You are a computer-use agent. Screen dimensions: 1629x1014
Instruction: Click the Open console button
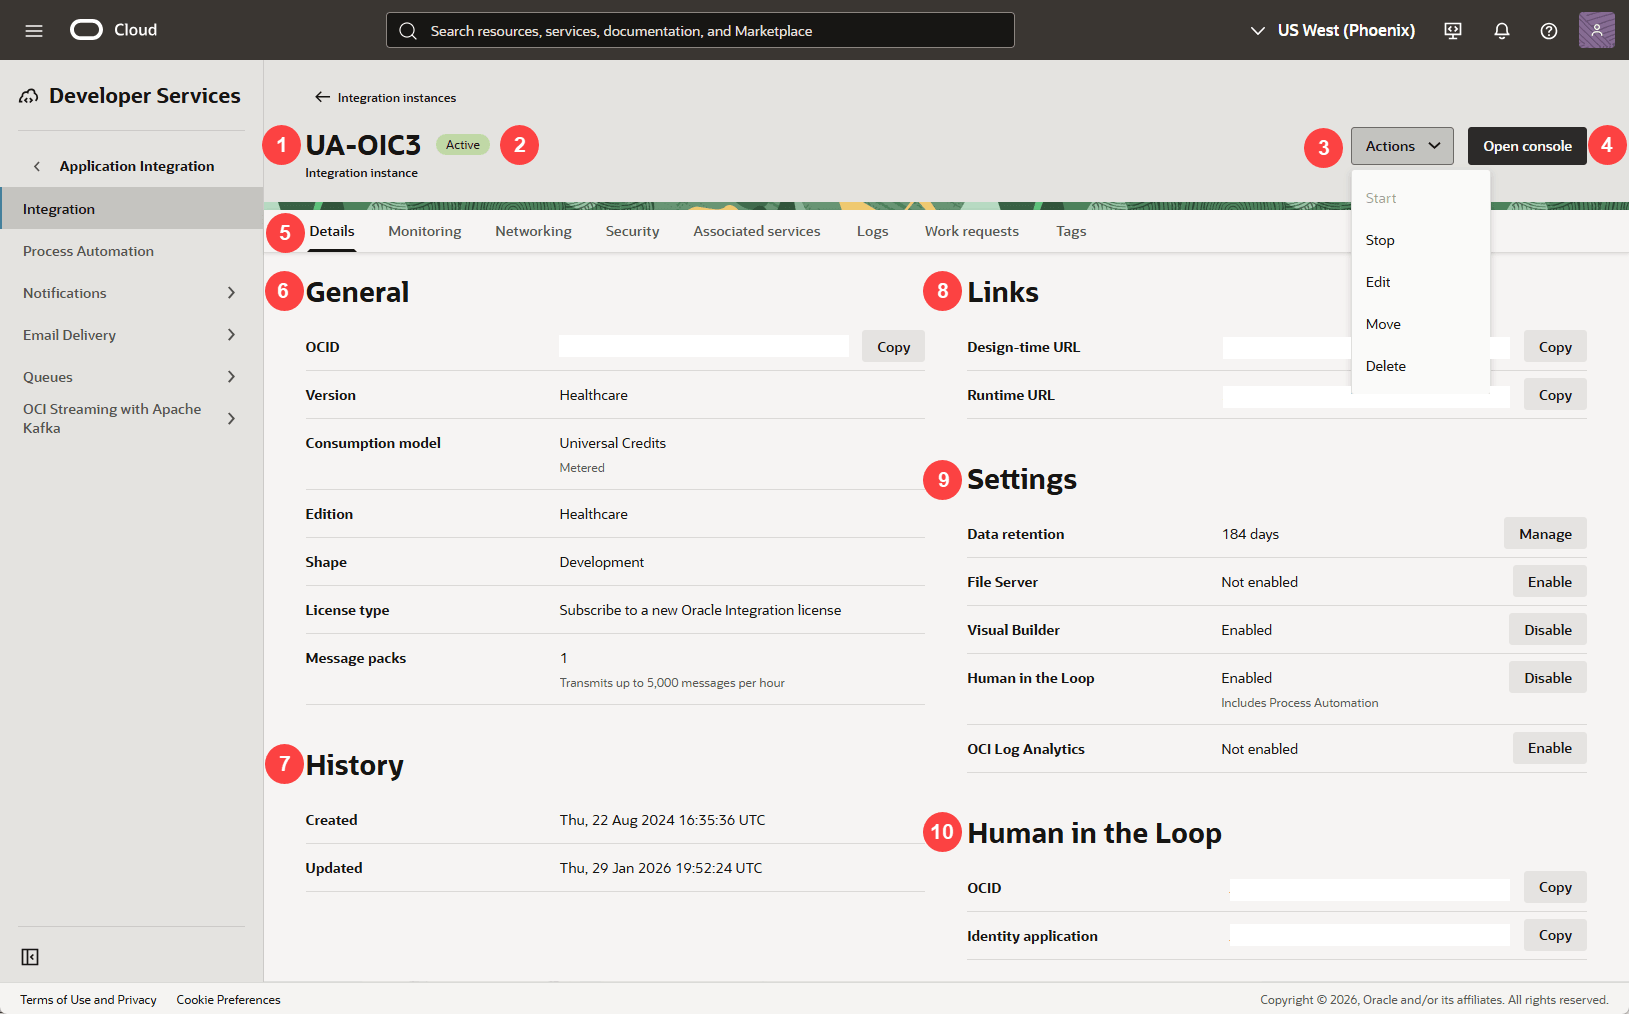click(1527, 146)
